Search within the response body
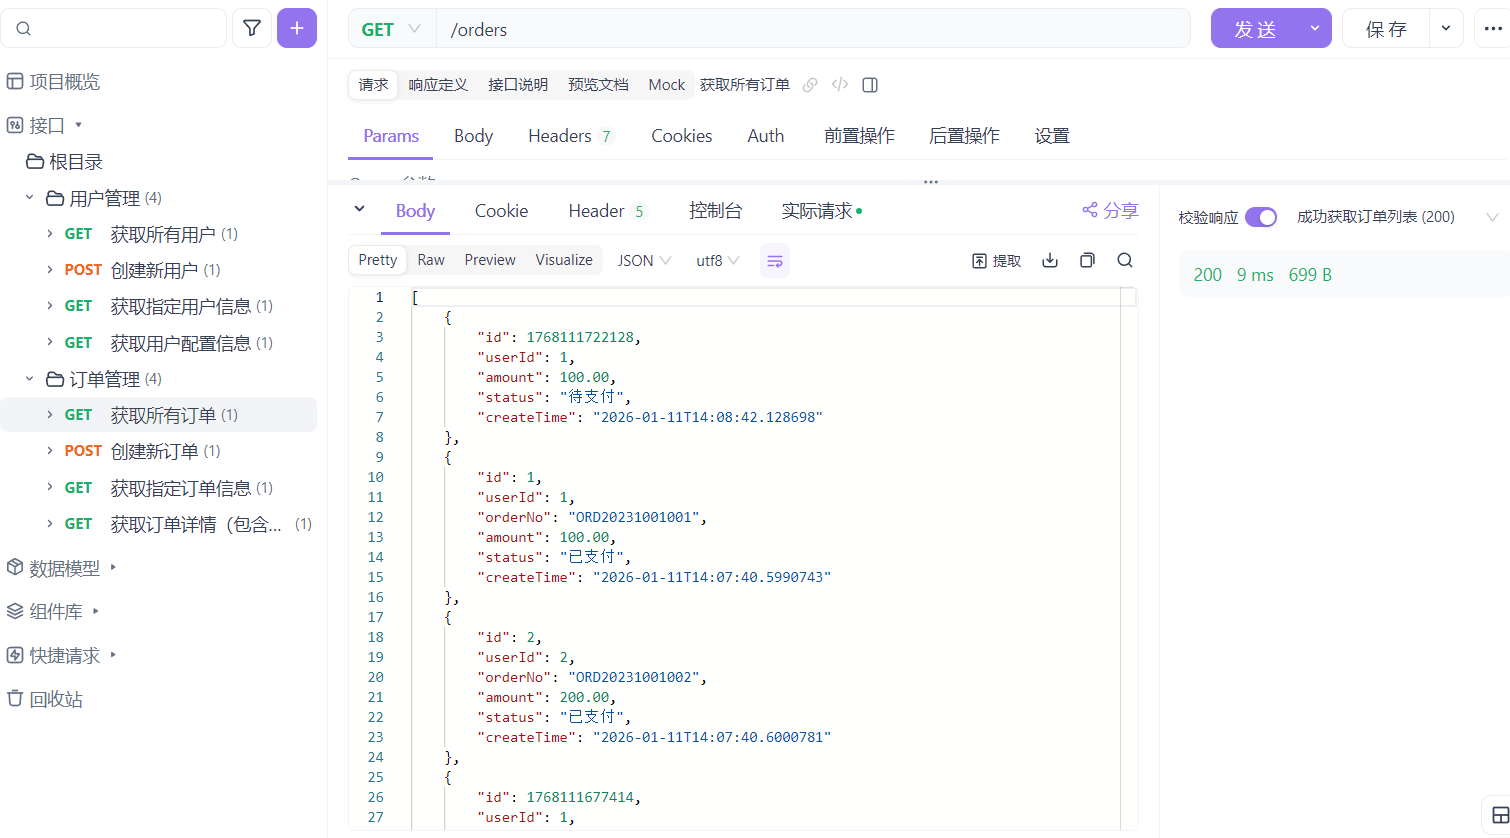 click(x=1125, y=260)
